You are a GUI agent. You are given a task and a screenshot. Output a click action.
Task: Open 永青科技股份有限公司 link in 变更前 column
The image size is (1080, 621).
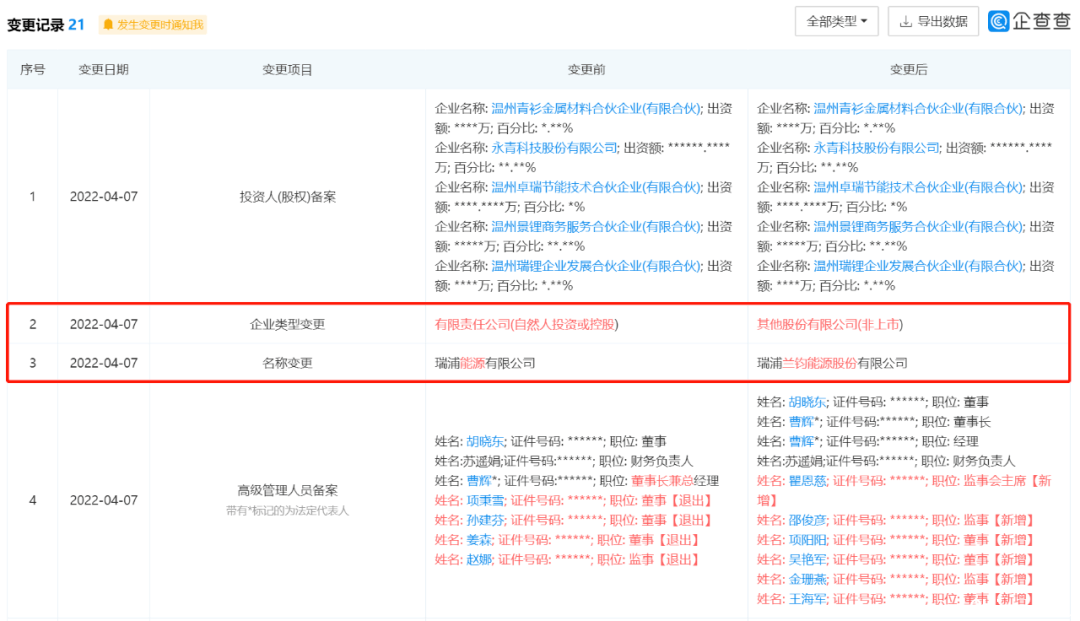point(554,148)
